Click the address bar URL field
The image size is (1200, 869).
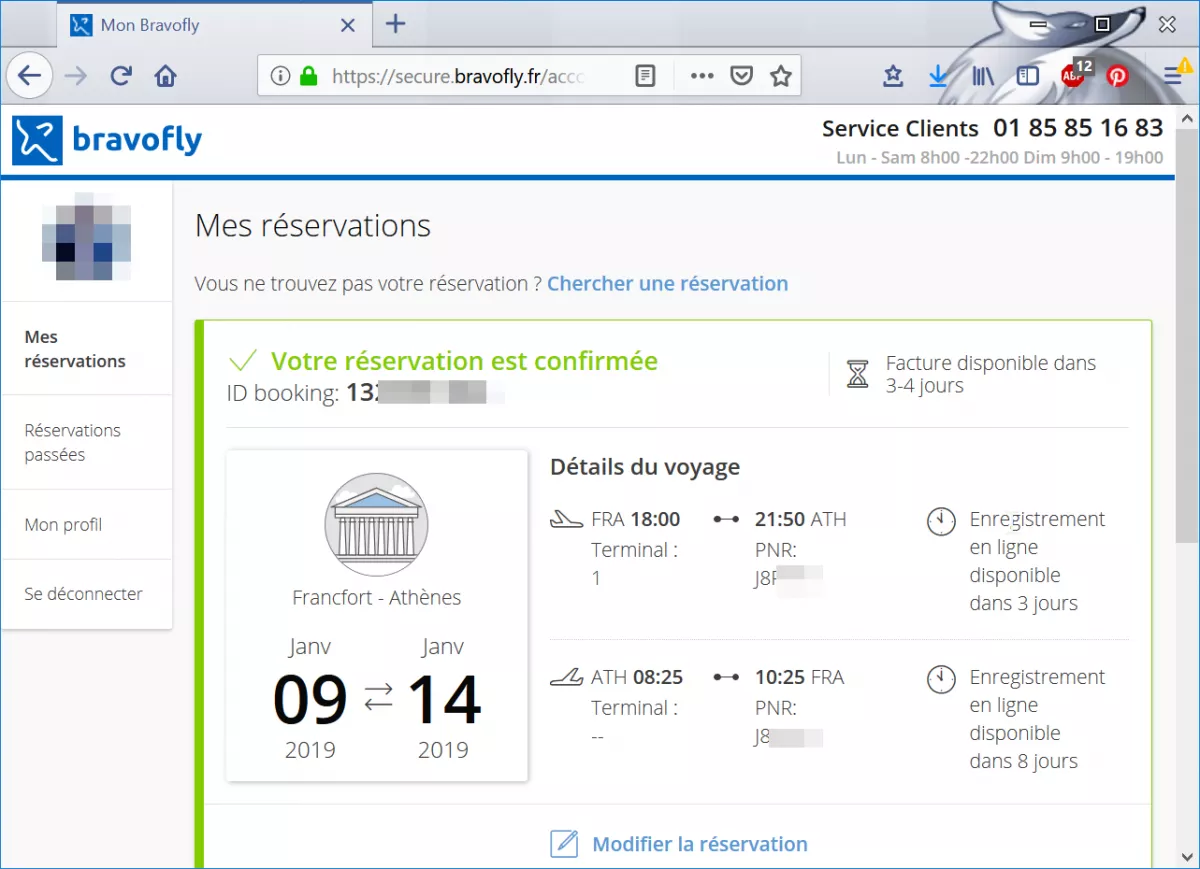point(458,76)
